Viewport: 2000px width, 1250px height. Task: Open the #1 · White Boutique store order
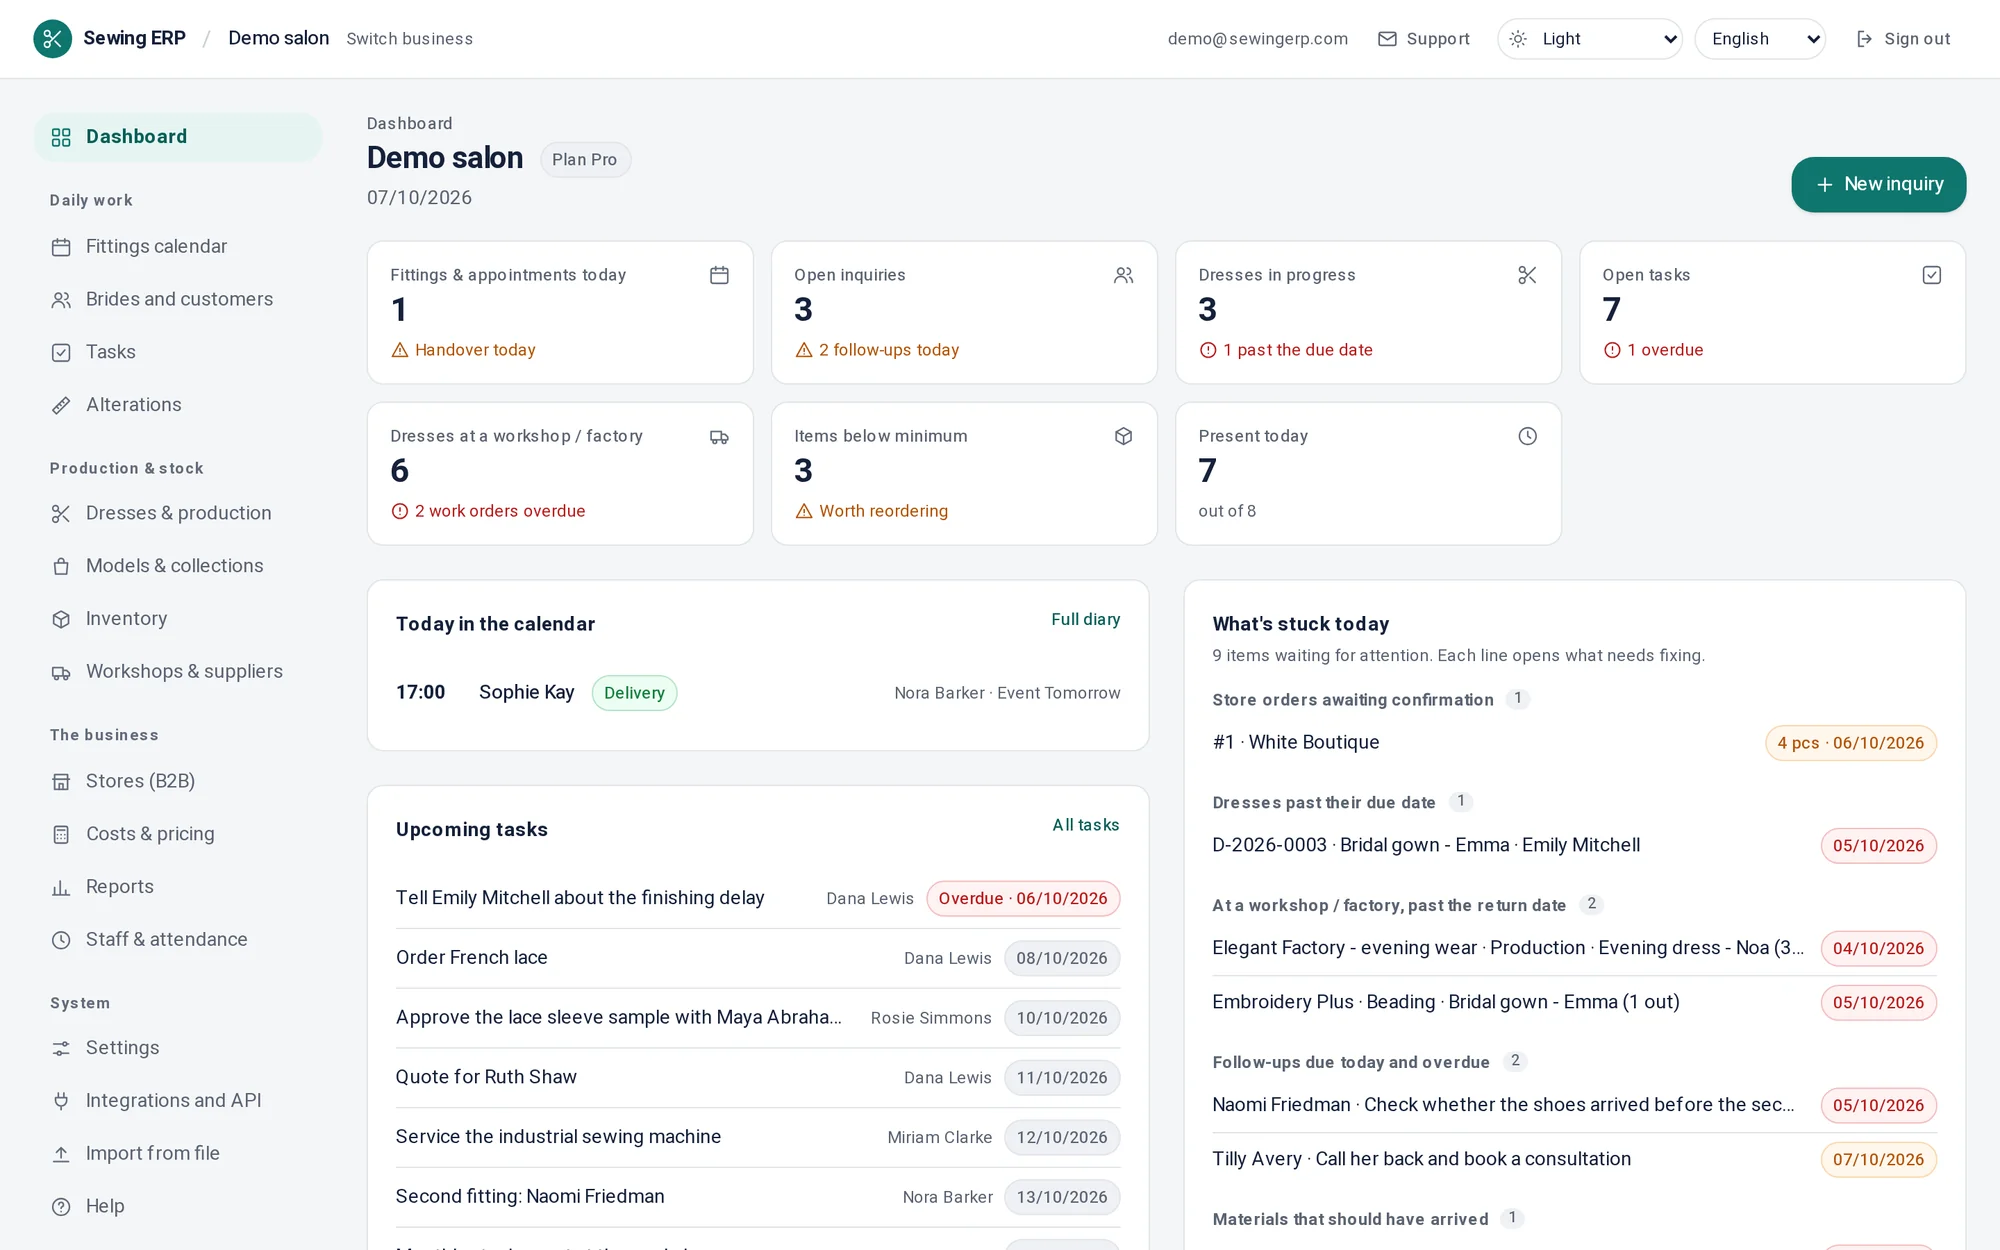(x=1574, y=742)
